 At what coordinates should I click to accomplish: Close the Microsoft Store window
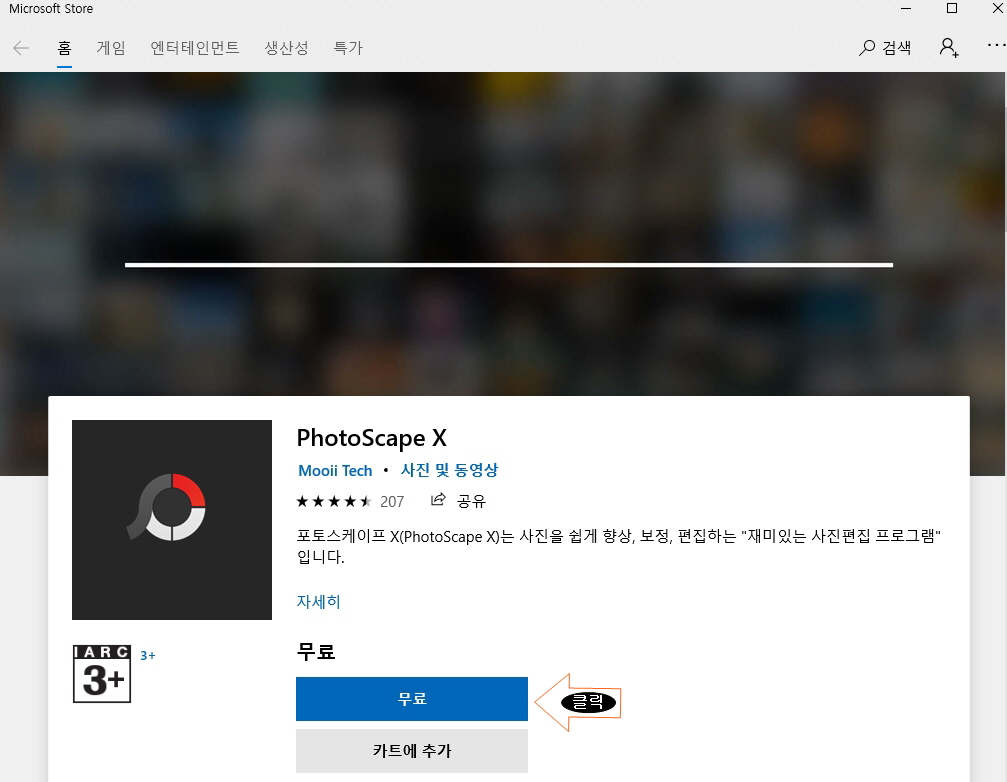998,8
